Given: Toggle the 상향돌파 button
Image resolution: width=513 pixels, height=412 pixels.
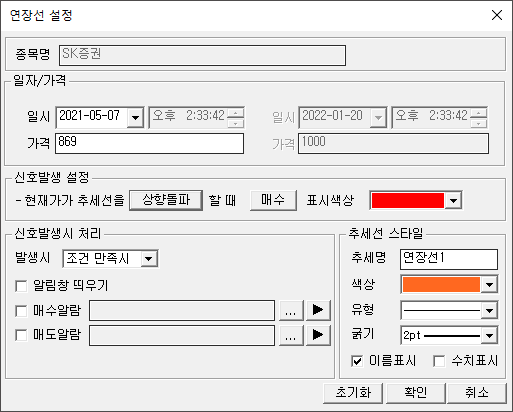Looking at the screenshot, I should click(166, 200).
